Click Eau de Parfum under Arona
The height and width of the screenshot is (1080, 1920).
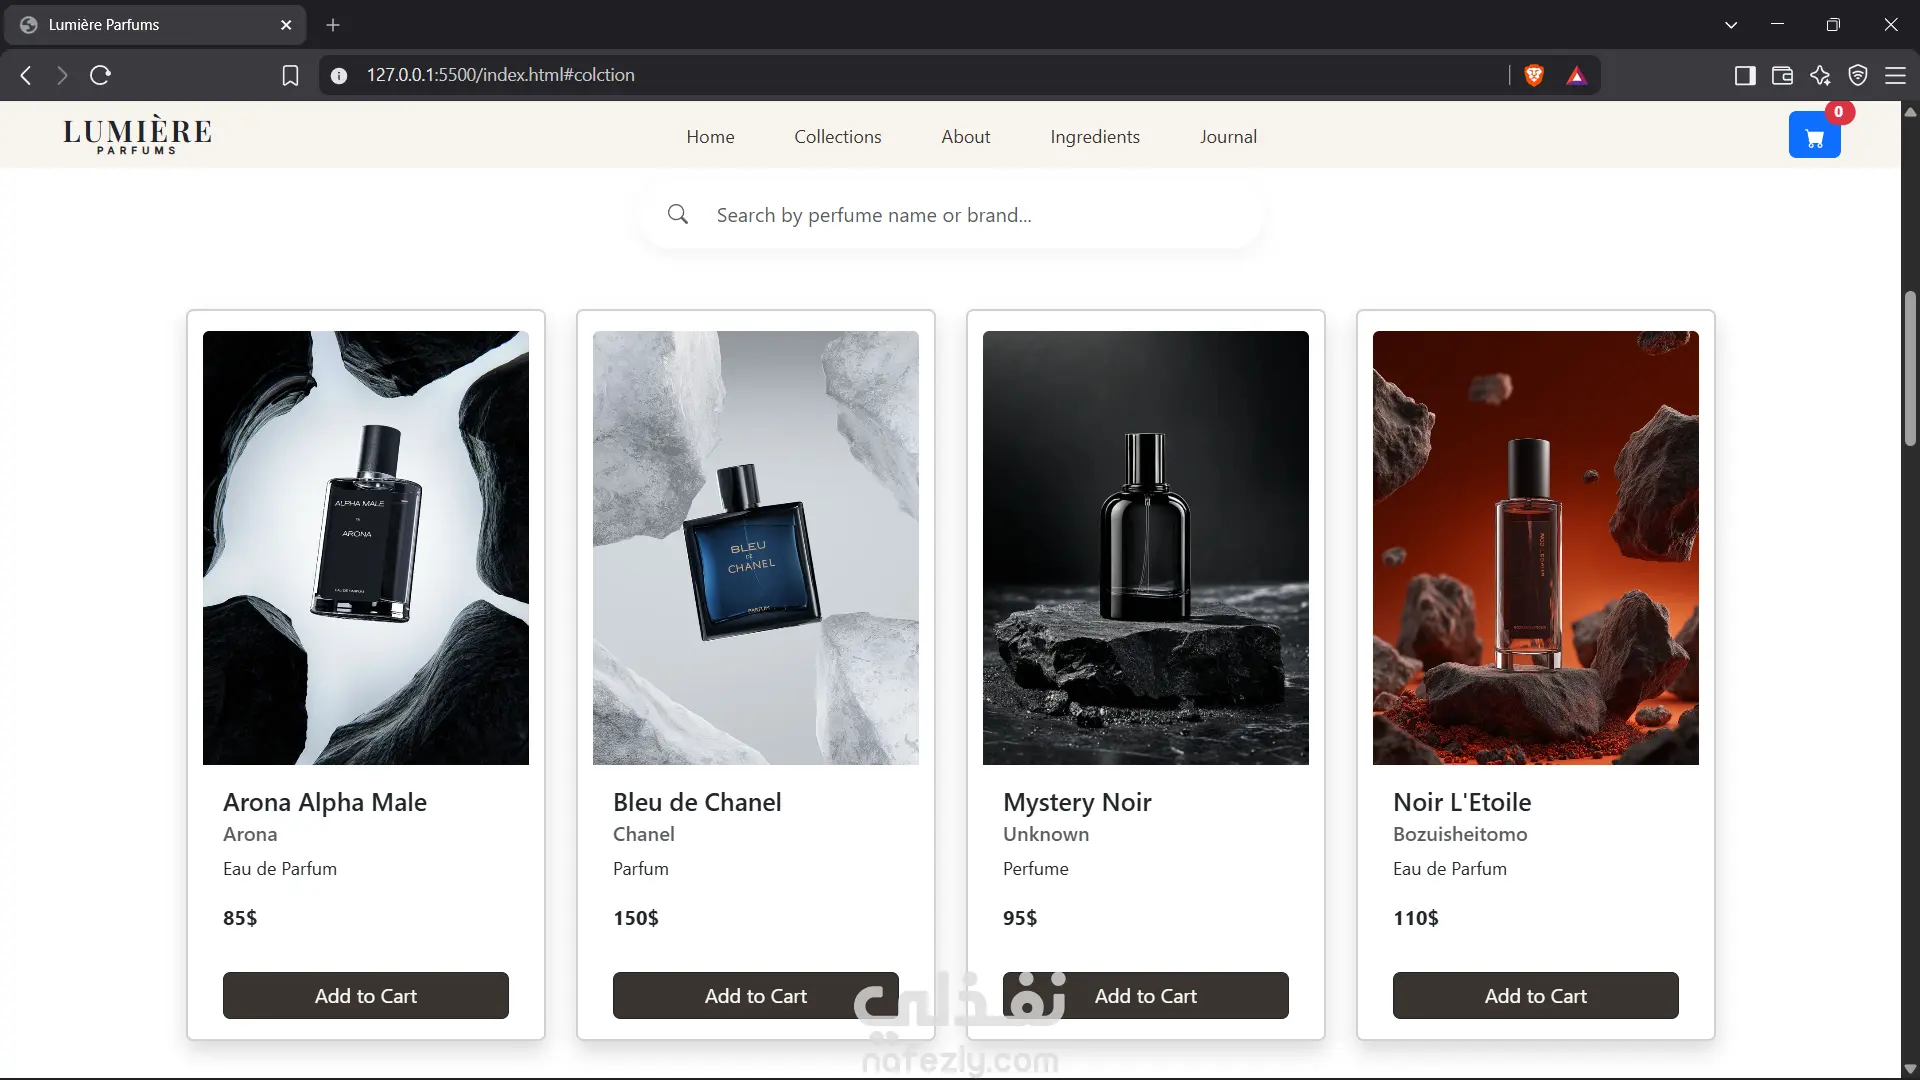tap(280, 869)
